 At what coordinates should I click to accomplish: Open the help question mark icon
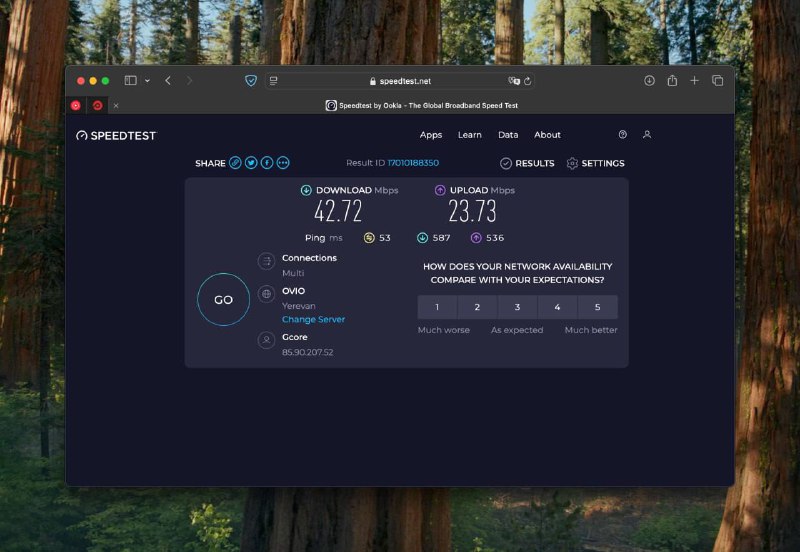(622, 134)
